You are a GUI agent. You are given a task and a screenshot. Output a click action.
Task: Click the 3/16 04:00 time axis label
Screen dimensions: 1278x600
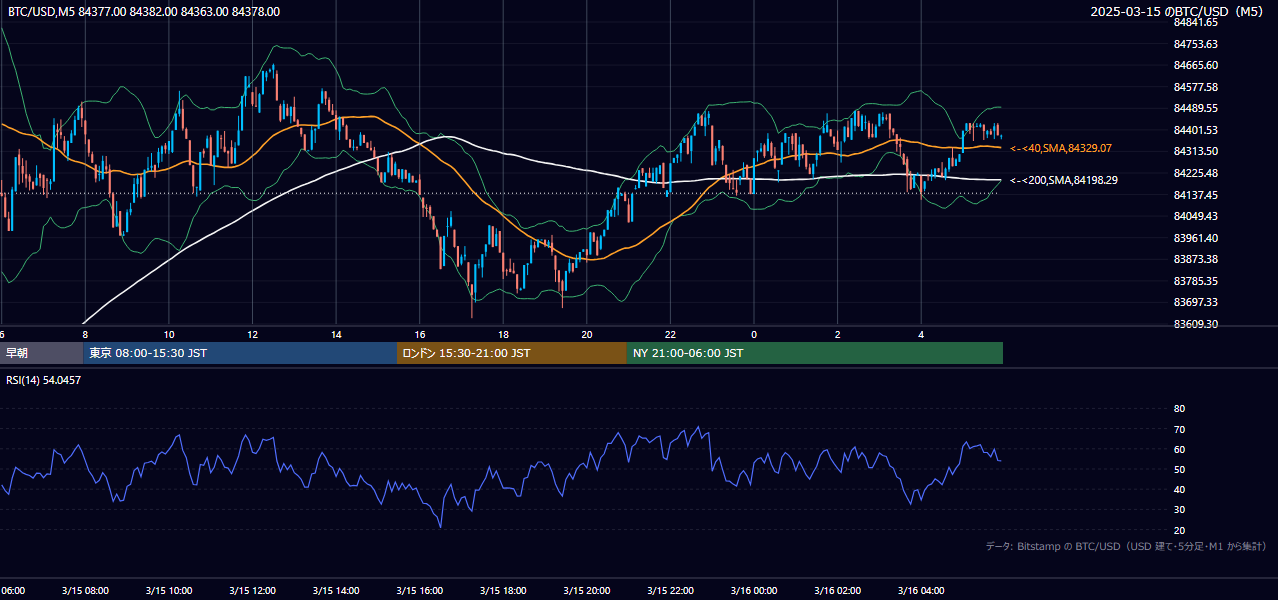[921, 590]
